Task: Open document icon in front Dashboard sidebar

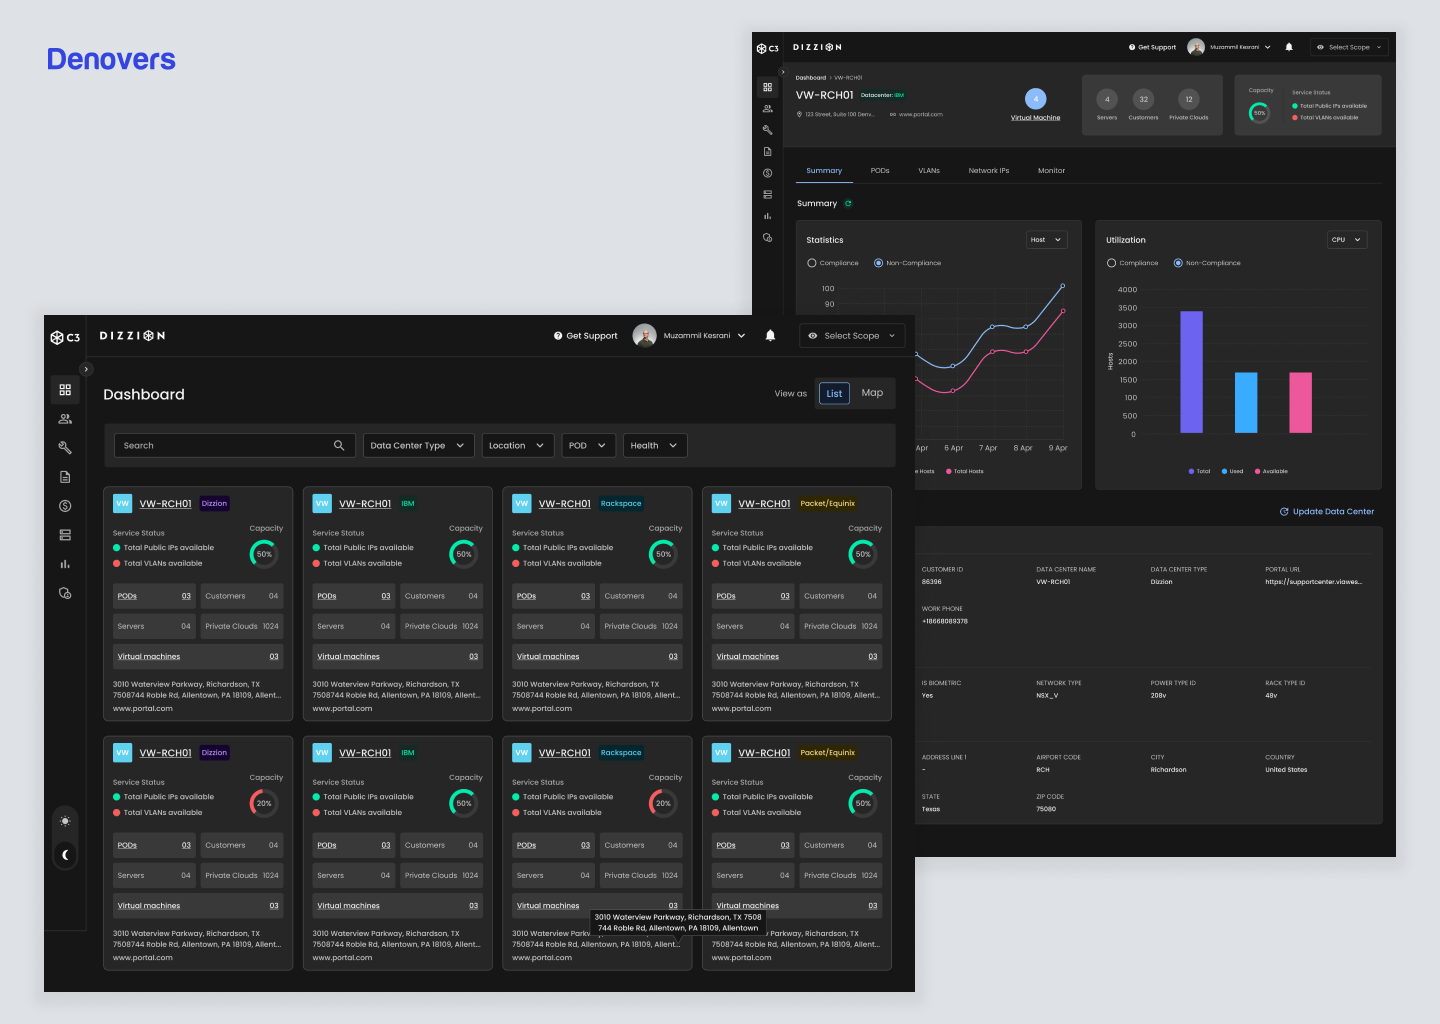Action: tap(65, 477)
